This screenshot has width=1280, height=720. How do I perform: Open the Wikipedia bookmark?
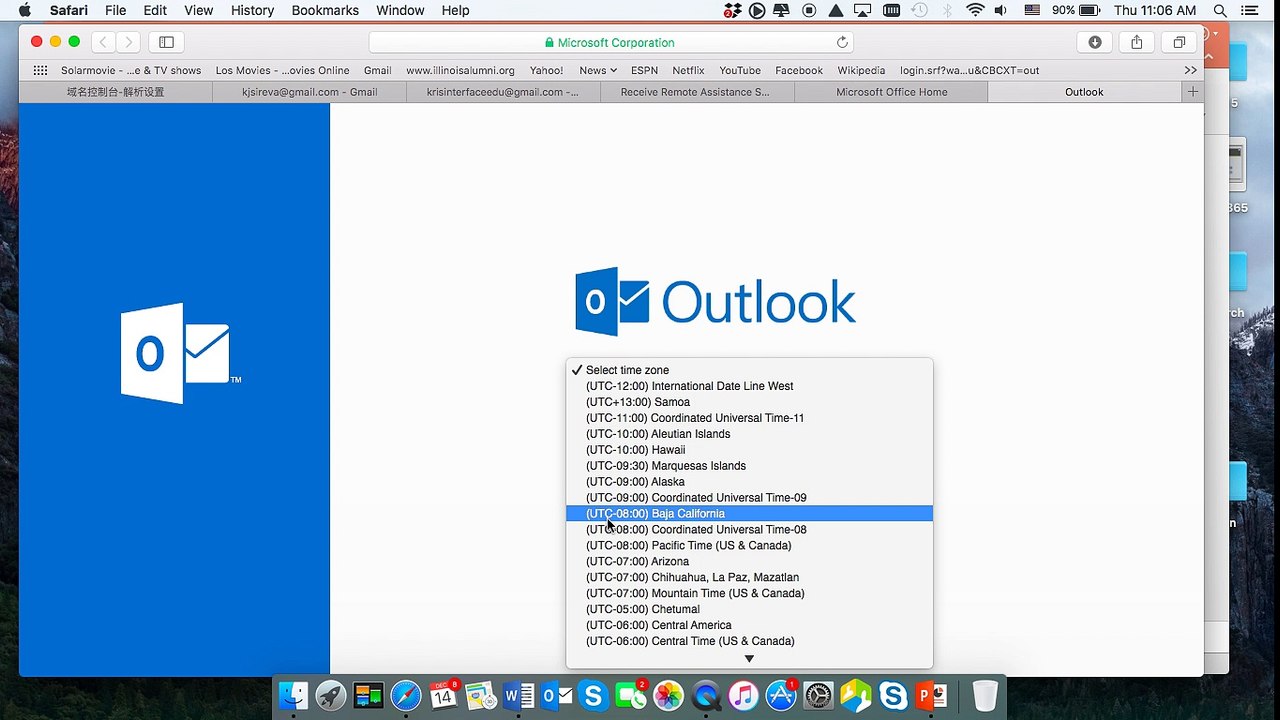[861, 70]
